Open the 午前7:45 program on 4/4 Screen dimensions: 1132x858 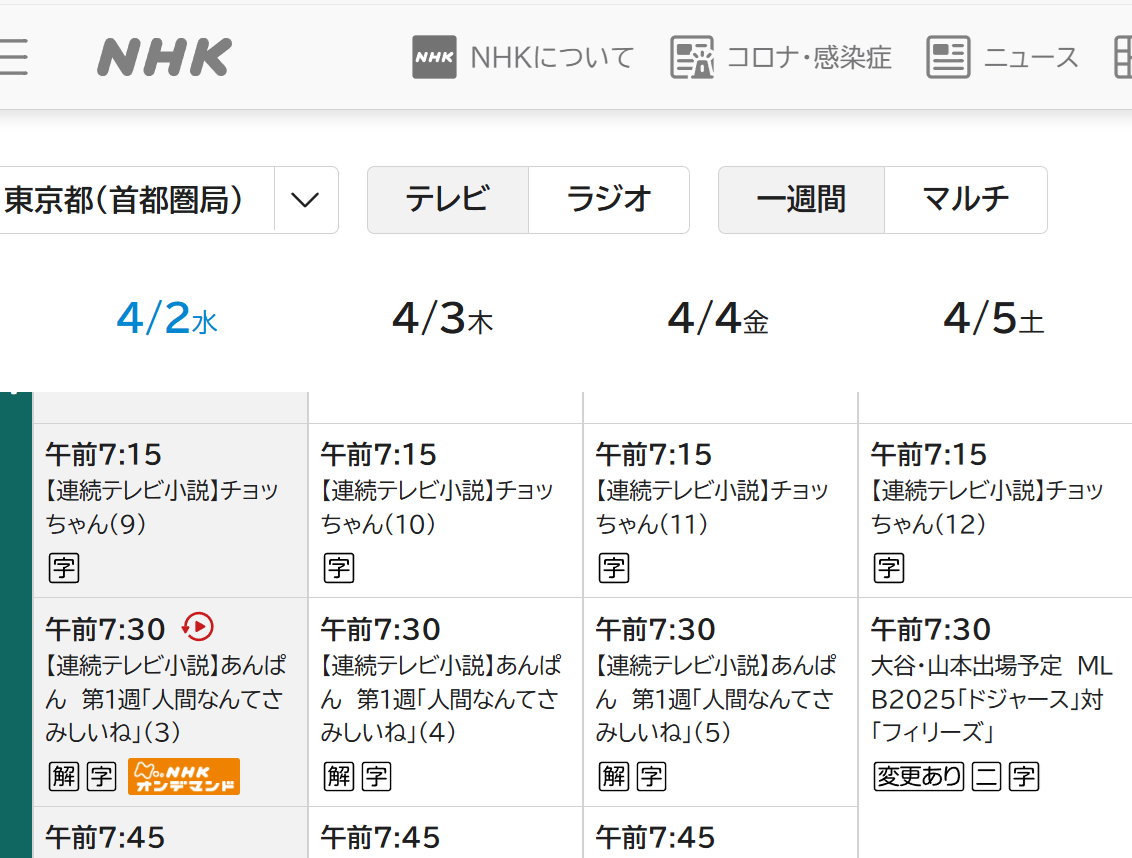coord(720,833)
